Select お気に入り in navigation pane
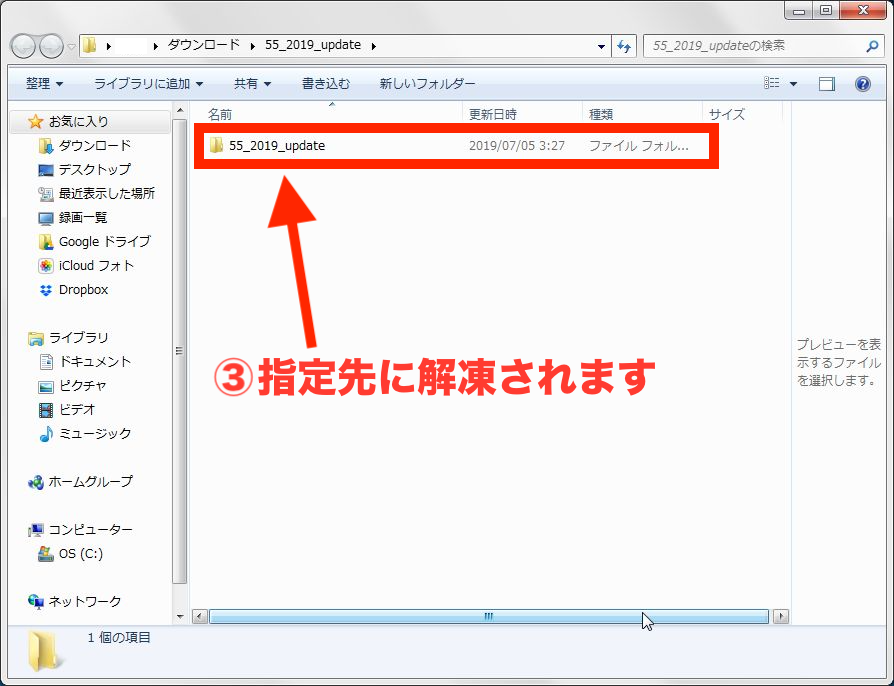Viewport: 894px width, 686px height. 78,121
